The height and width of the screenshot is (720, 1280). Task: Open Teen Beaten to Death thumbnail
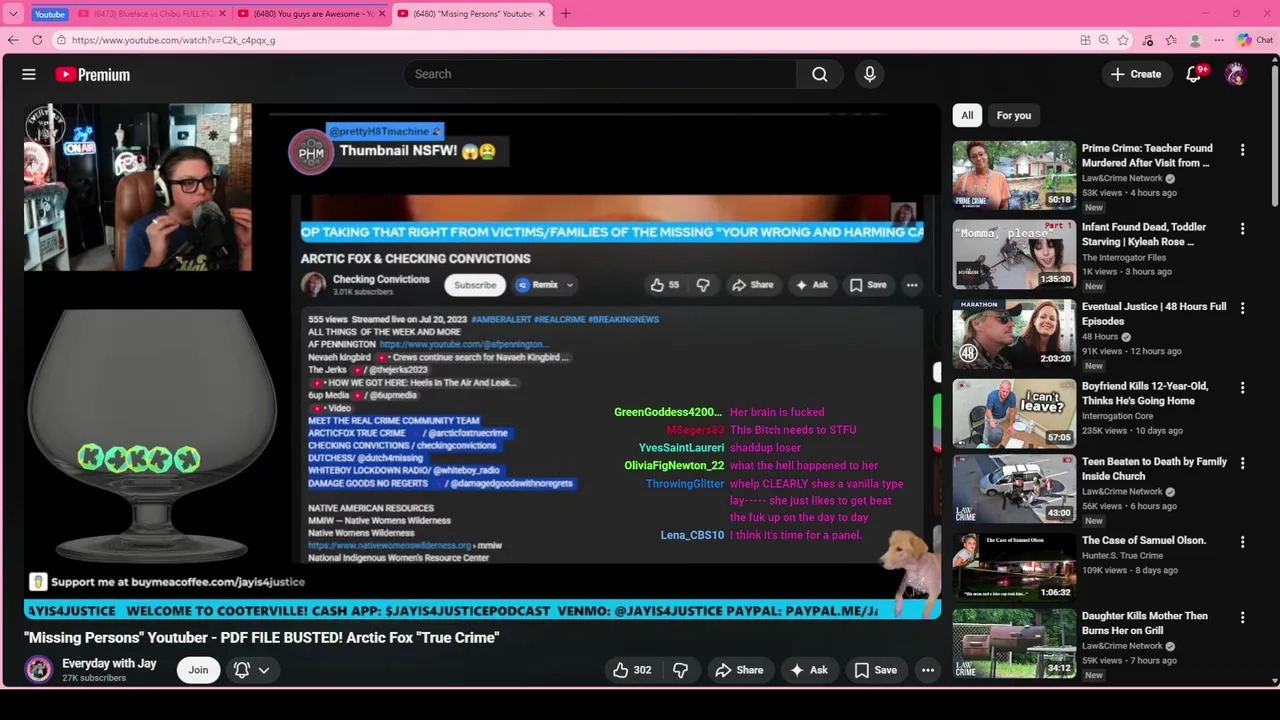coord(1014,489)
